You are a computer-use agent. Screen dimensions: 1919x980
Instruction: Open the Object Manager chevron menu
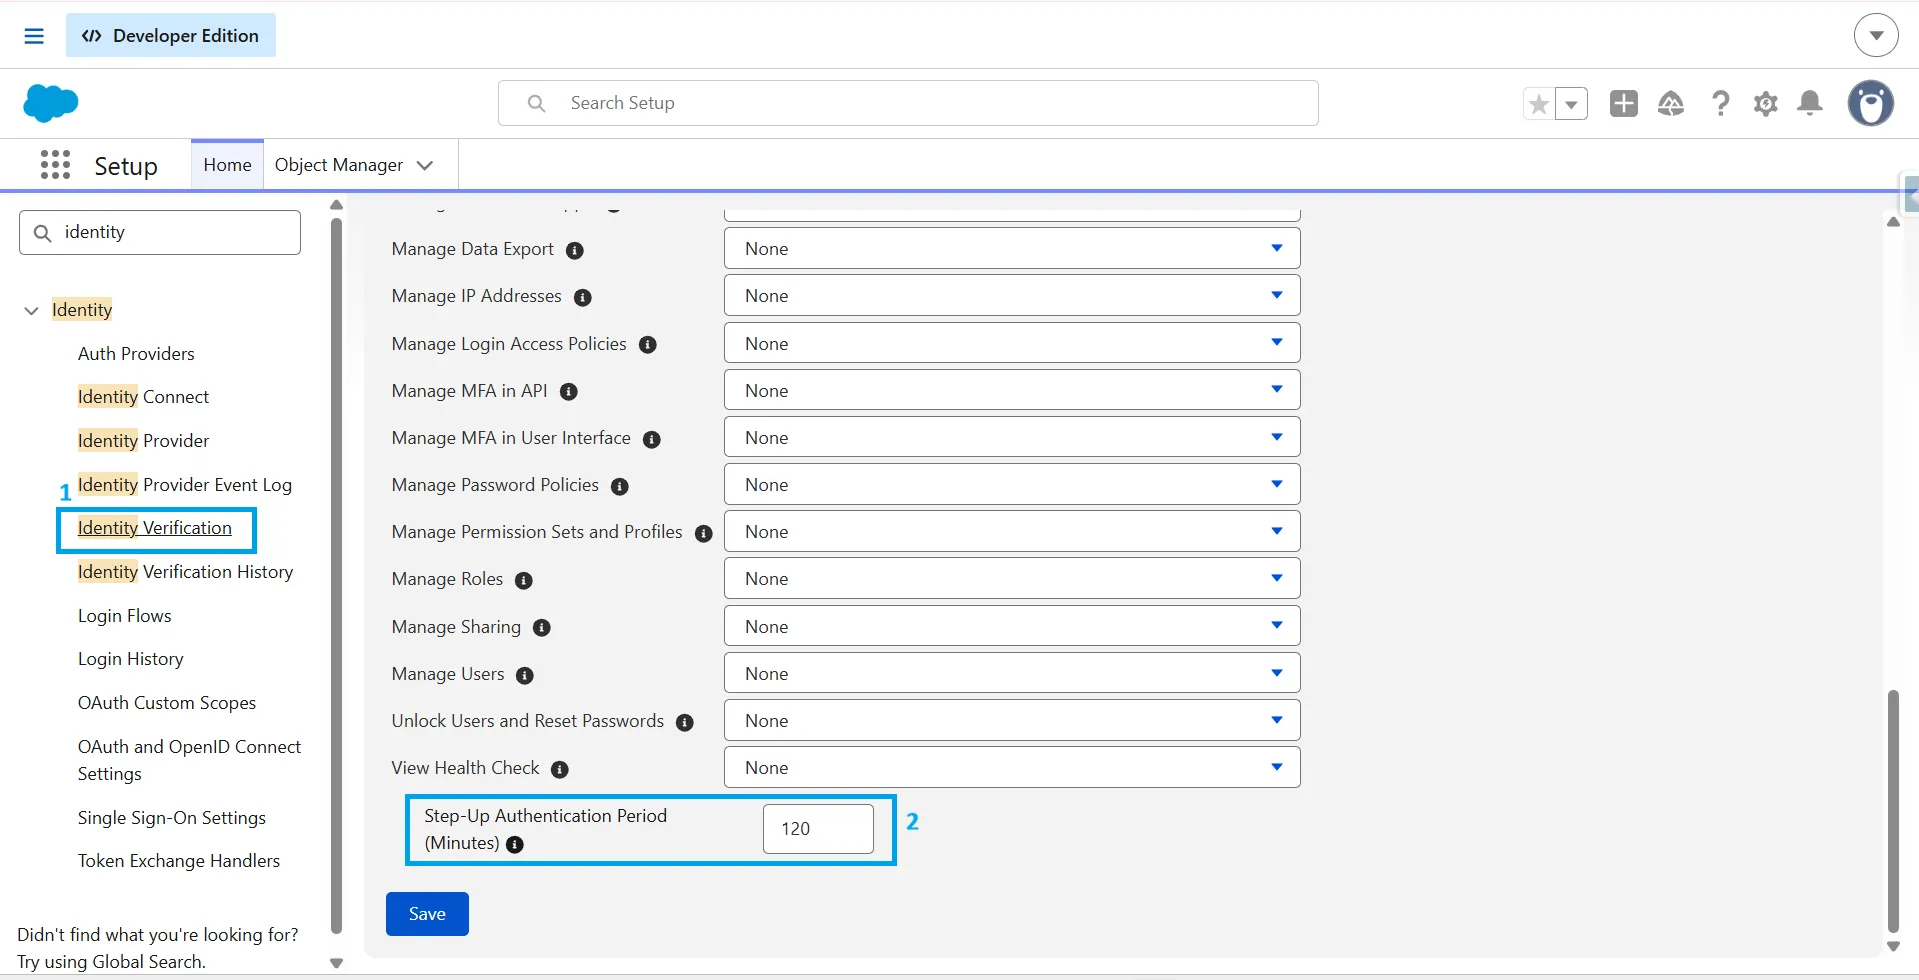[425, 165]
